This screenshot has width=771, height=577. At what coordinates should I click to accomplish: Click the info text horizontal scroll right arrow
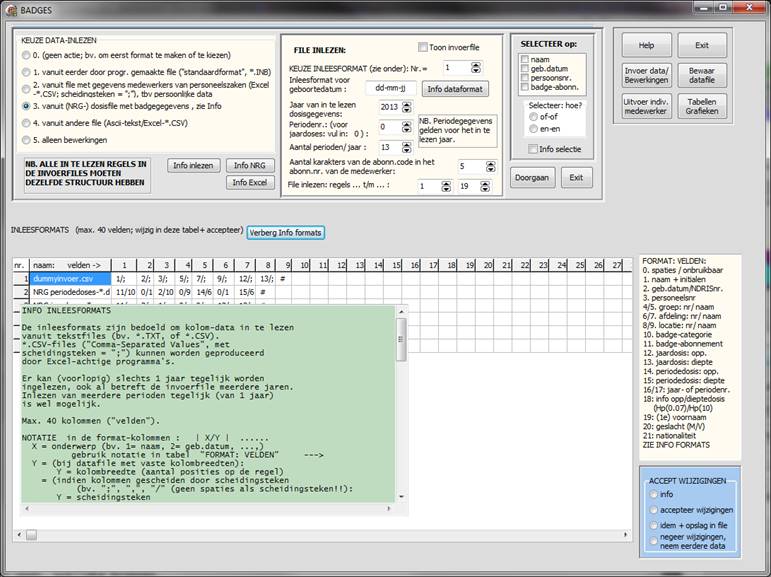point(388,509)
